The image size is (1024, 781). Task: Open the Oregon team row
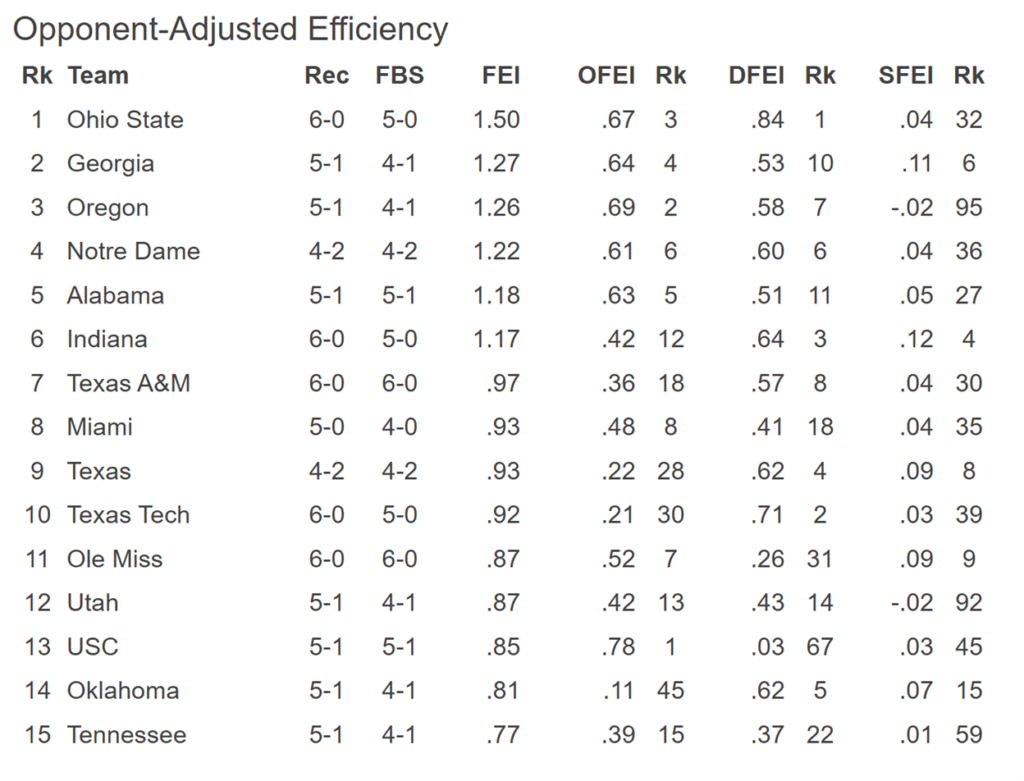(x=107, y=208)
